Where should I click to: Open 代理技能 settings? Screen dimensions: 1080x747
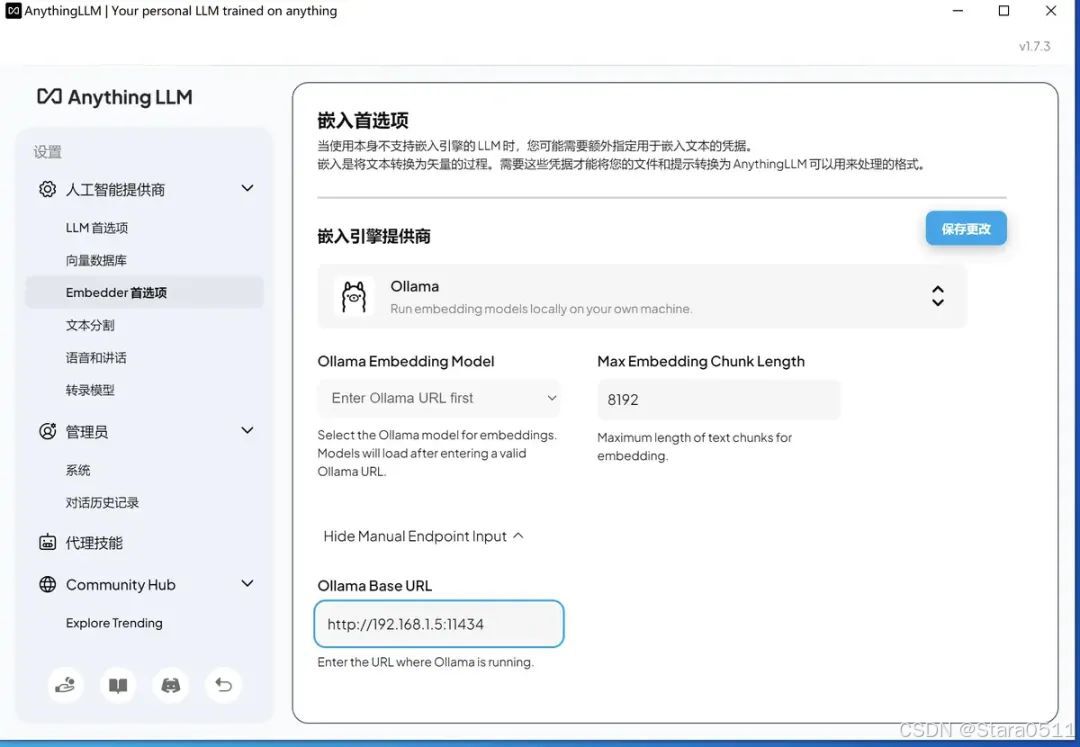(x=94, y=543)
